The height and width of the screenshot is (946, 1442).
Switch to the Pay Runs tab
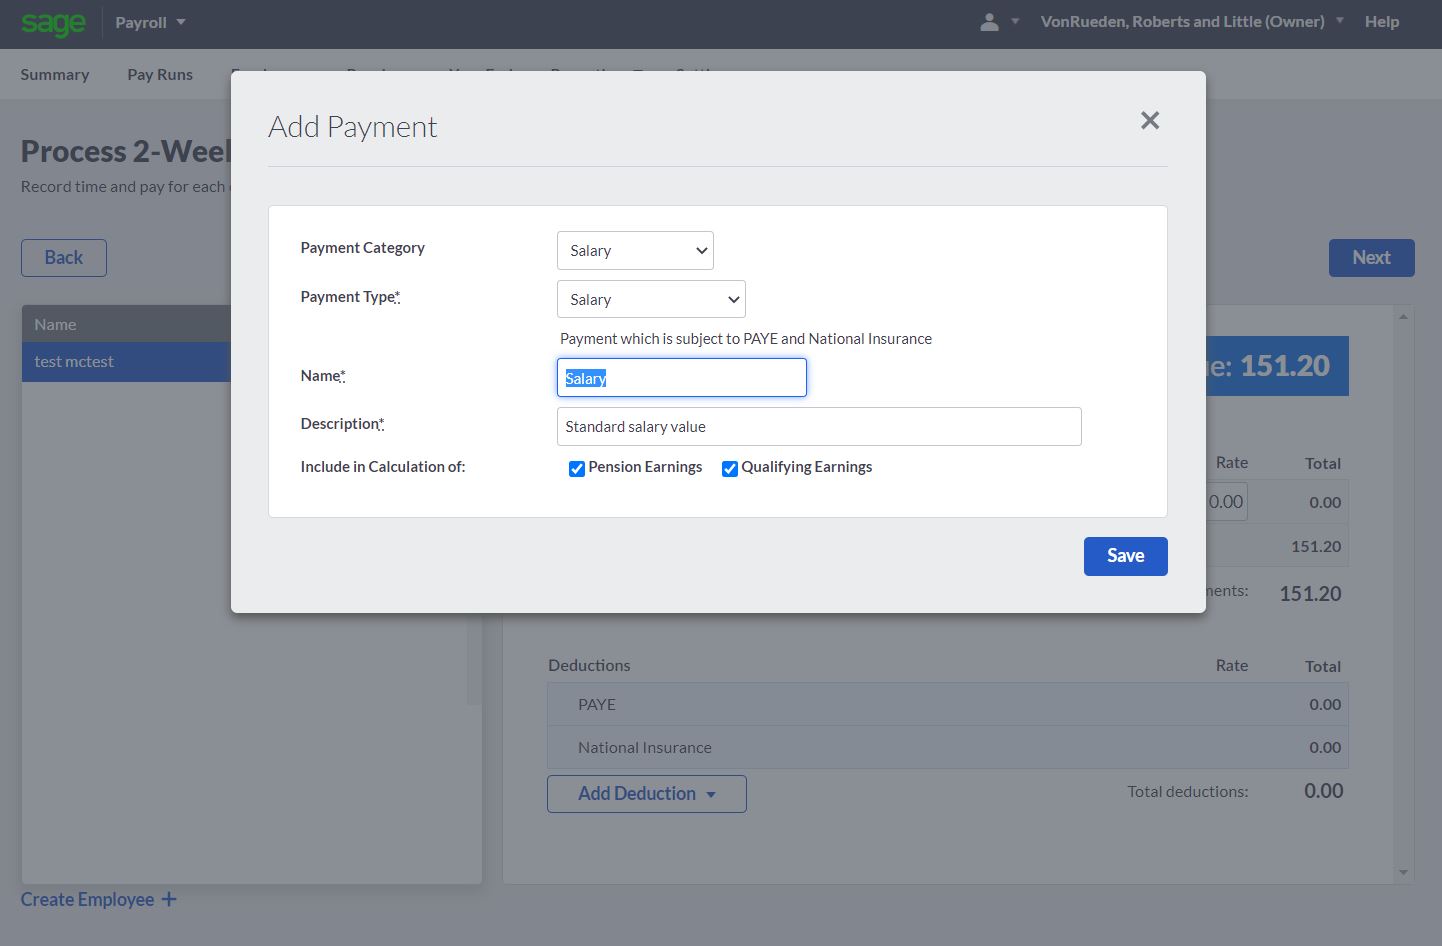click(160, 75)
